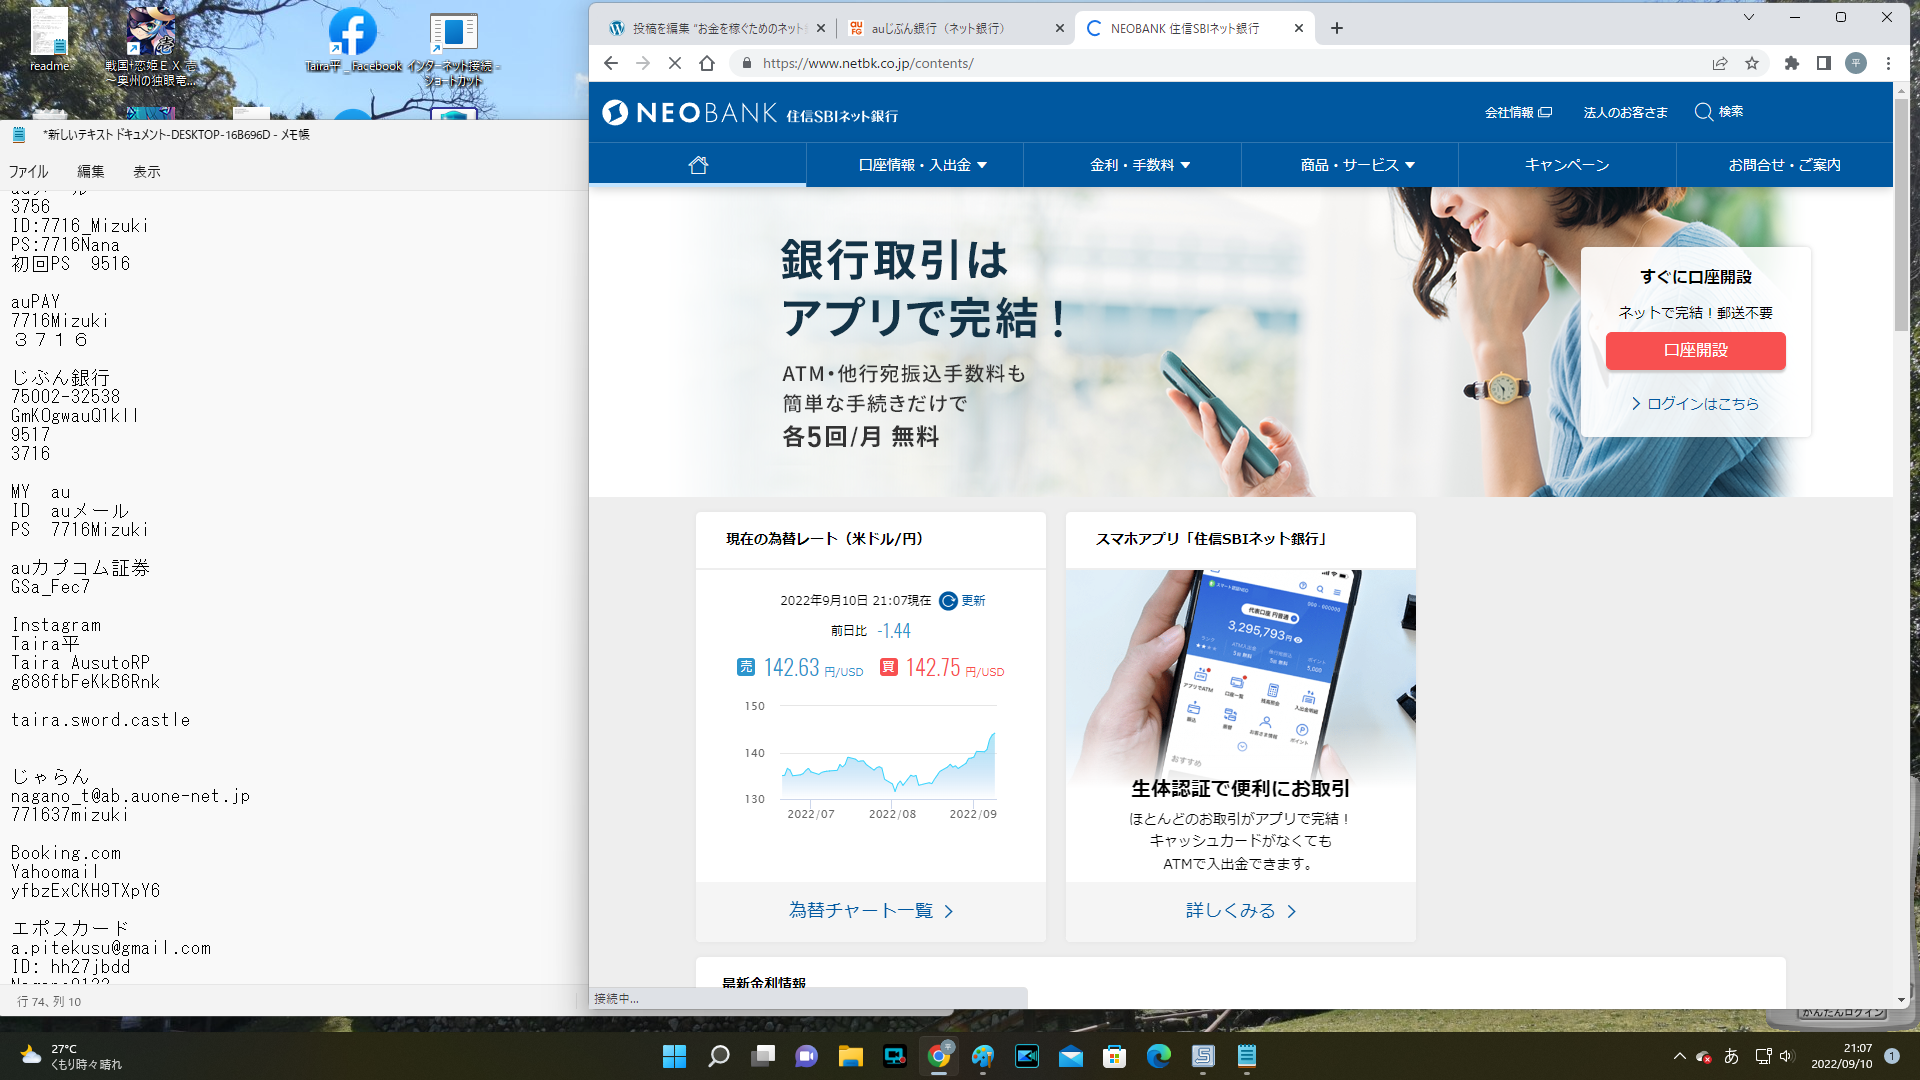Viewport: 1920px width, 1080px height.
Task: Switch to the auじぶん銀行 browser tab
Action: [x=938, y=28]
